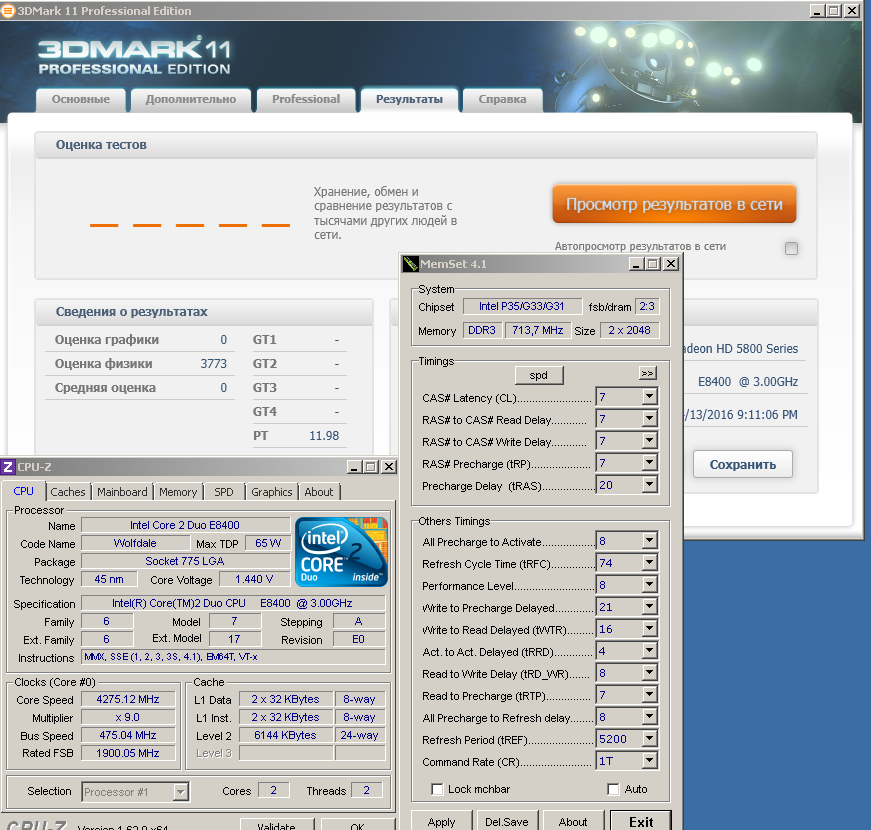871x830 pixels.
Task: Enable the Lock mchbar checkbox
Action: pyautogui.click(x=437, y=789)
